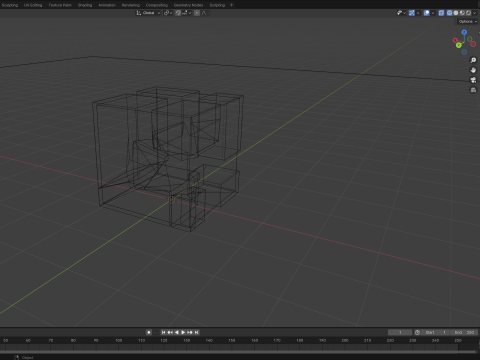Click the timeline horizontal scrollbar

[238, 352]
